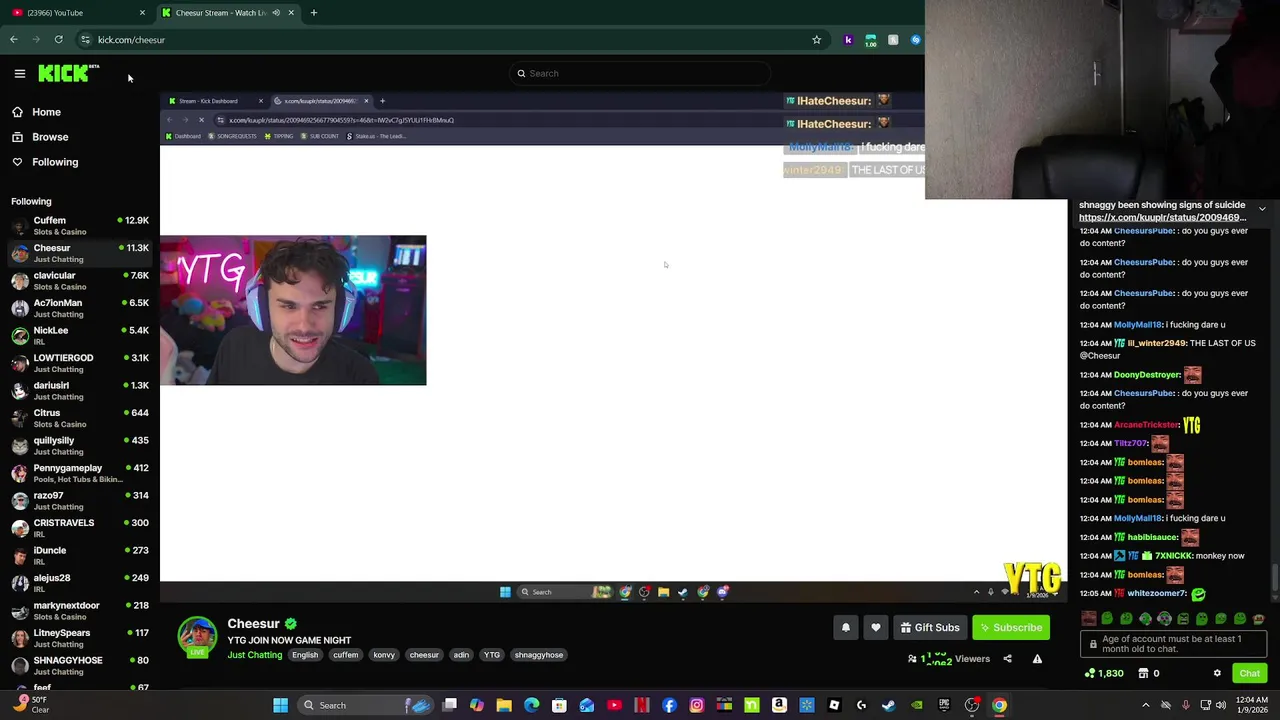Viewport: 1280px width, 720px height.
Task: Click the cuffem tag
Action: click(346, 655)
